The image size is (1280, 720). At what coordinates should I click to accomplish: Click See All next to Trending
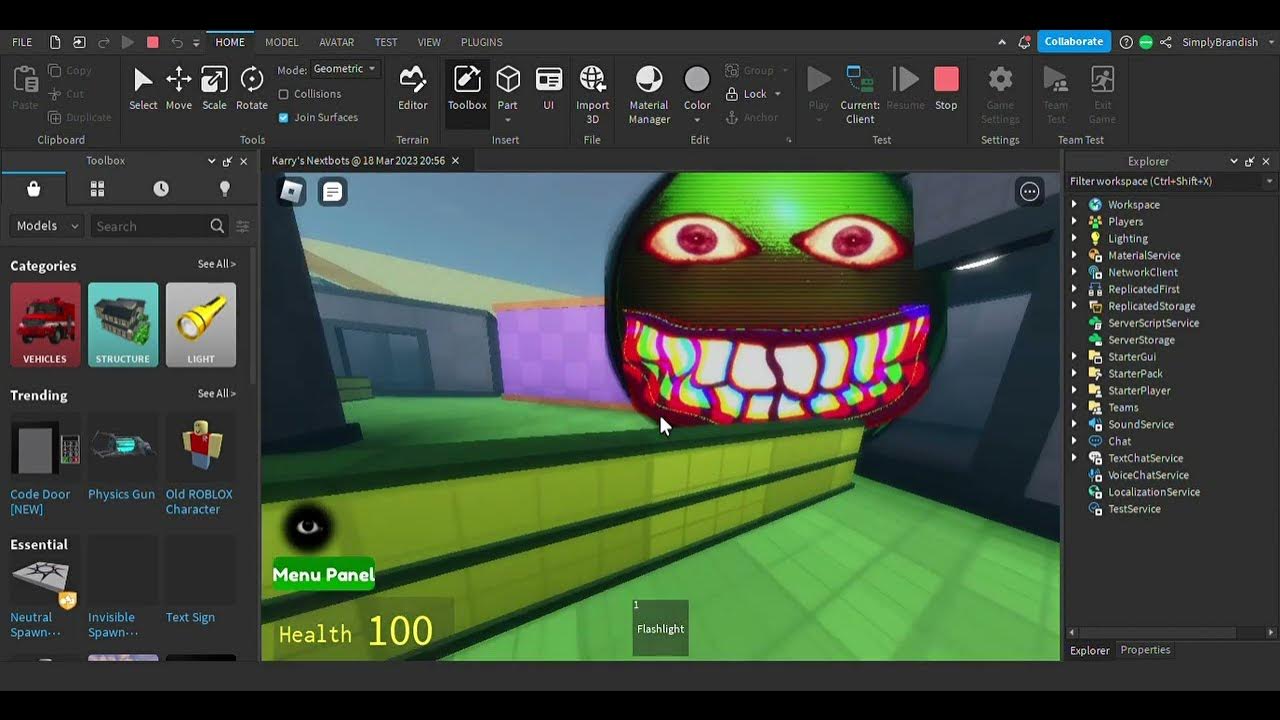[216, 394]
